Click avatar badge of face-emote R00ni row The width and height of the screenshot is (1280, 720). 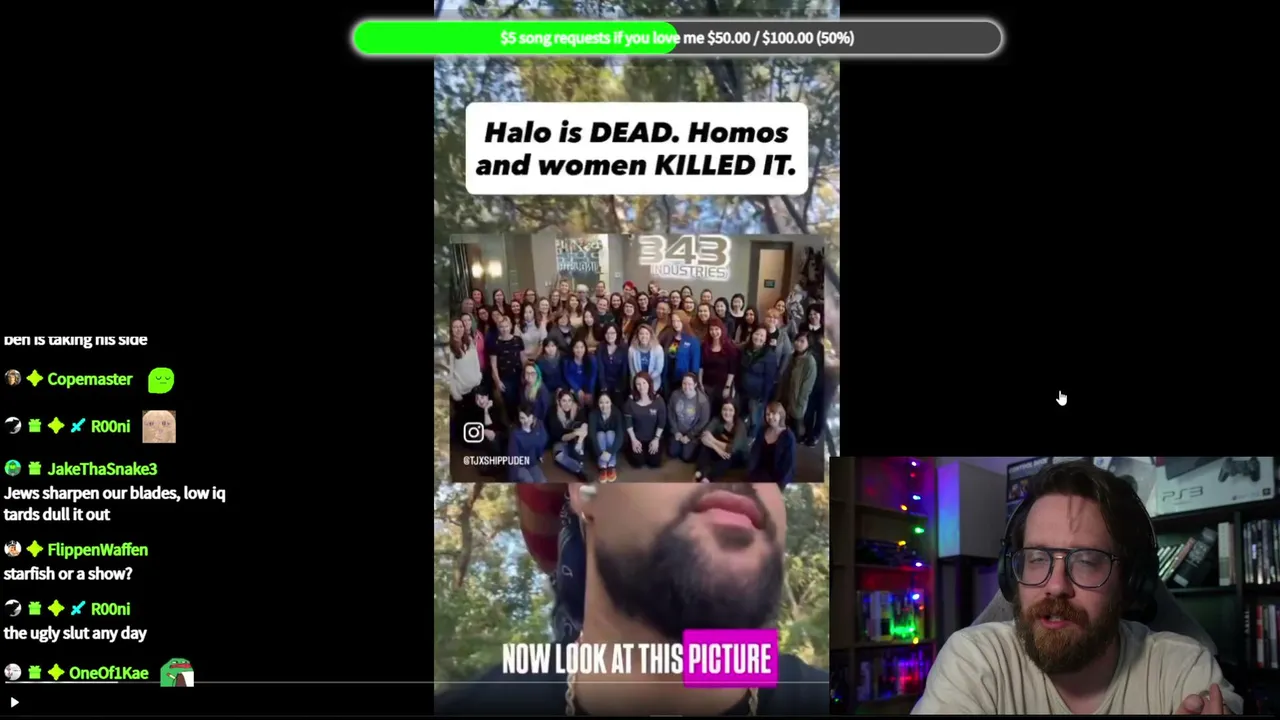12,426
